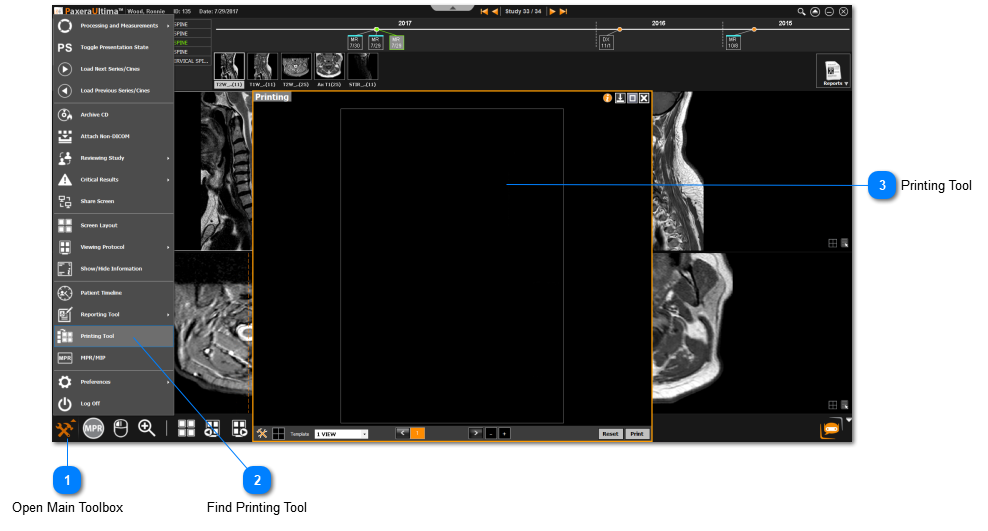
Task: Select the zoom magnifier tool
Action: [146, 428]
